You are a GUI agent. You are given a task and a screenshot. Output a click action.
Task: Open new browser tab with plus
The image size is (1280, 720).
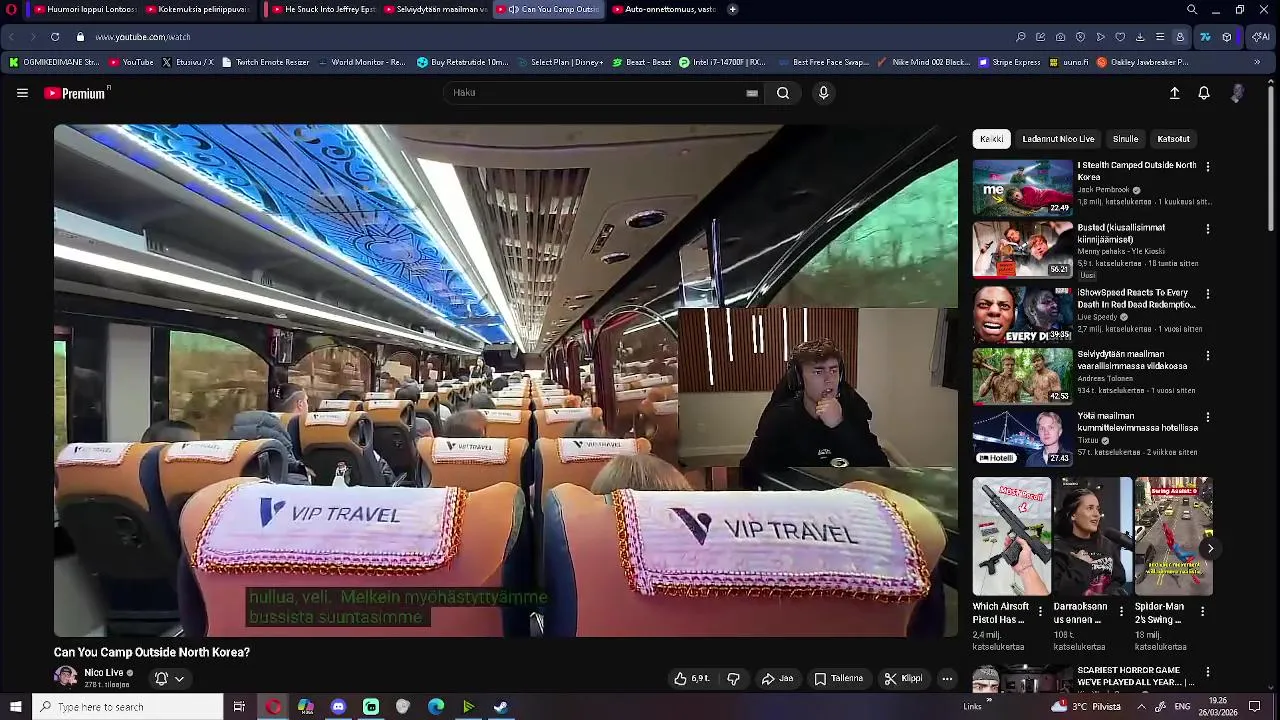(732, 10)
